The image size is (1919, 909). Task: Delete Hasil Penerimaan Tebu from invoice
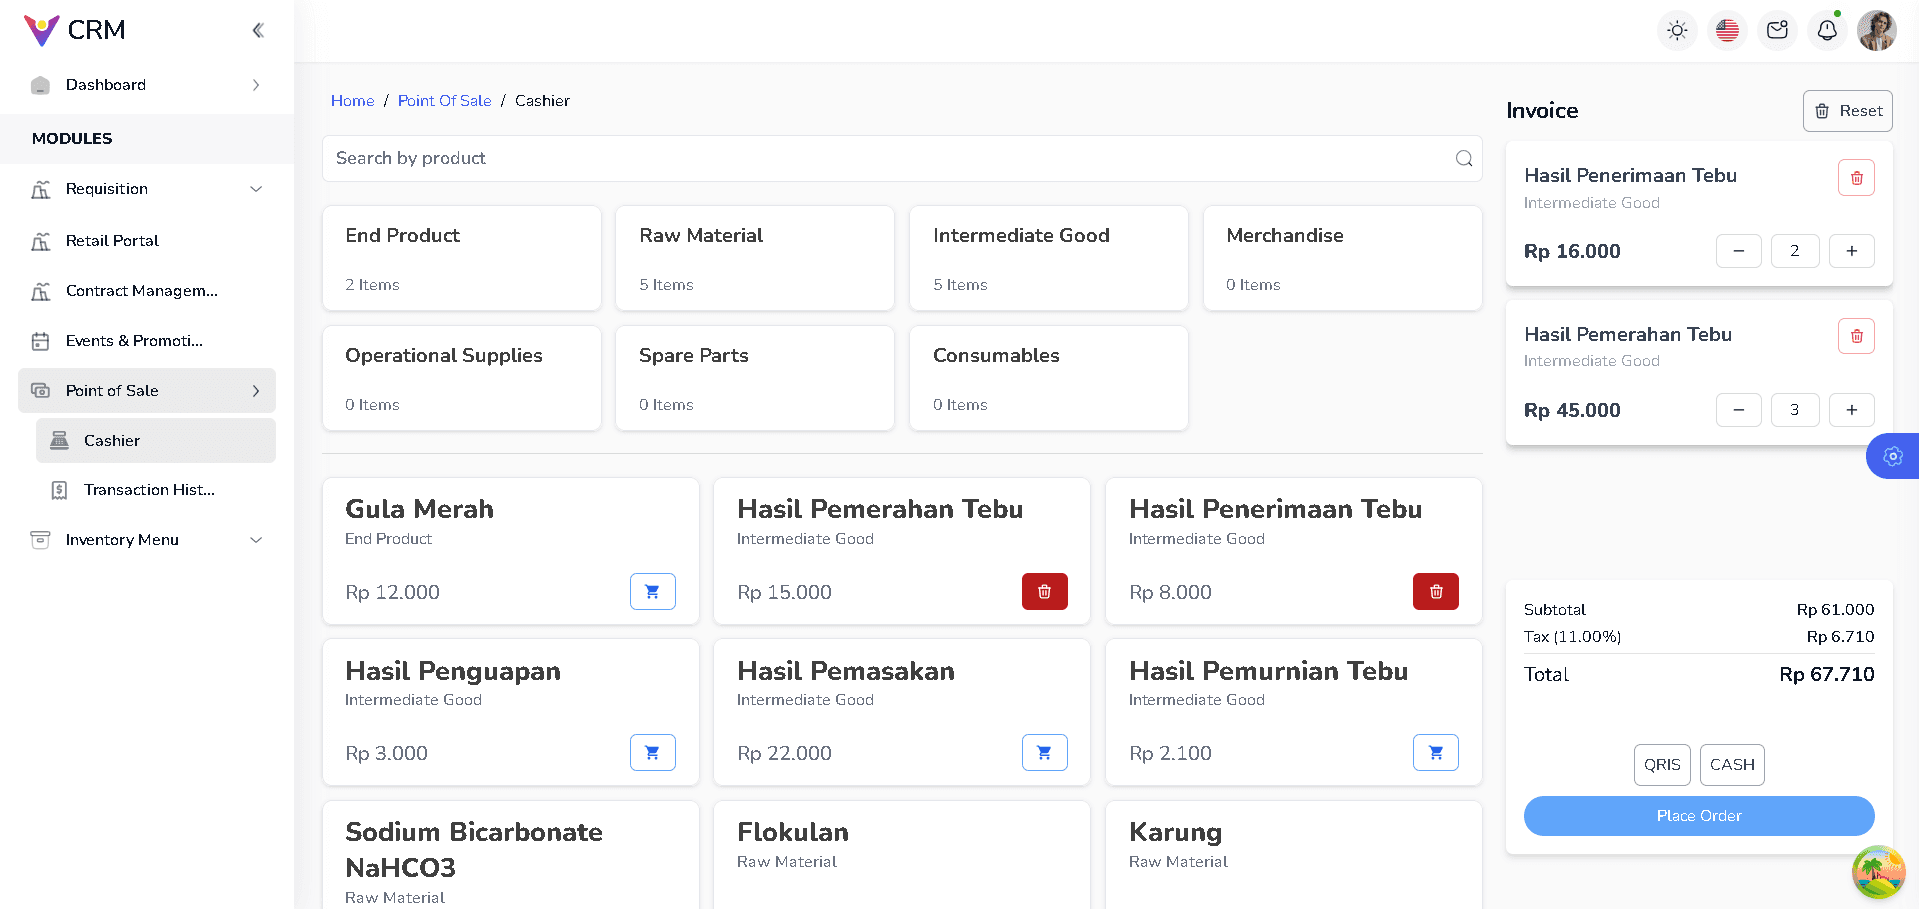point(1856,178)
